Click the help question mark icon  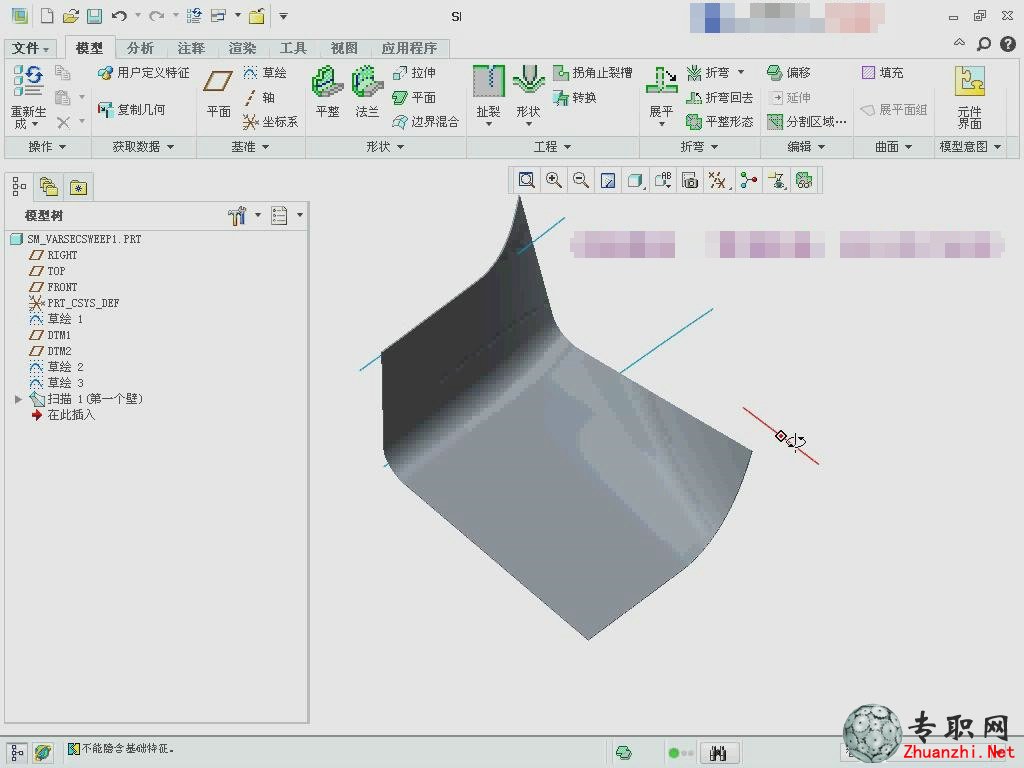click(1008, 44)
